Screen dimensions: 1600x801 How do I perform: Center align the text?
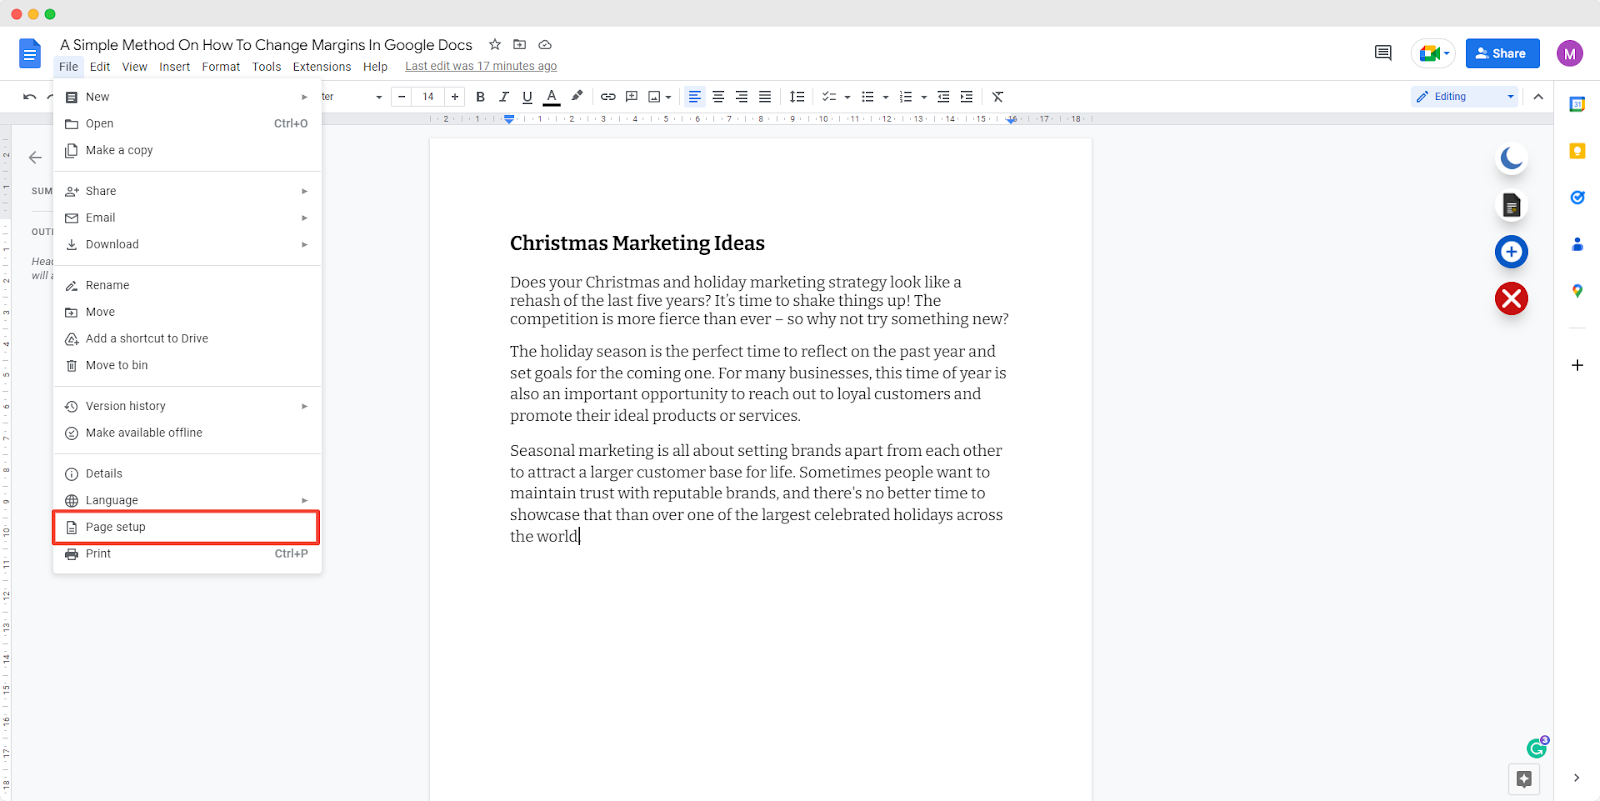tap(718, 97)
